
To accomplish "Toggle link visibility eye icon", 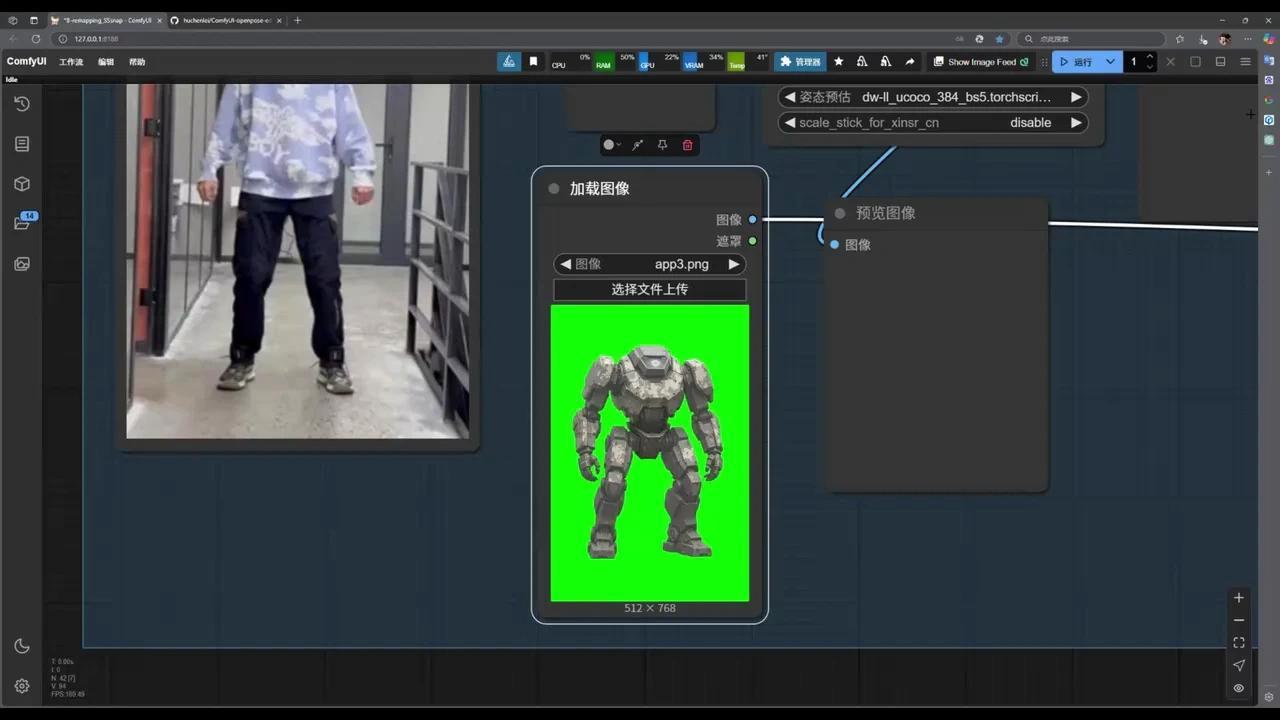I will 1238,688.
